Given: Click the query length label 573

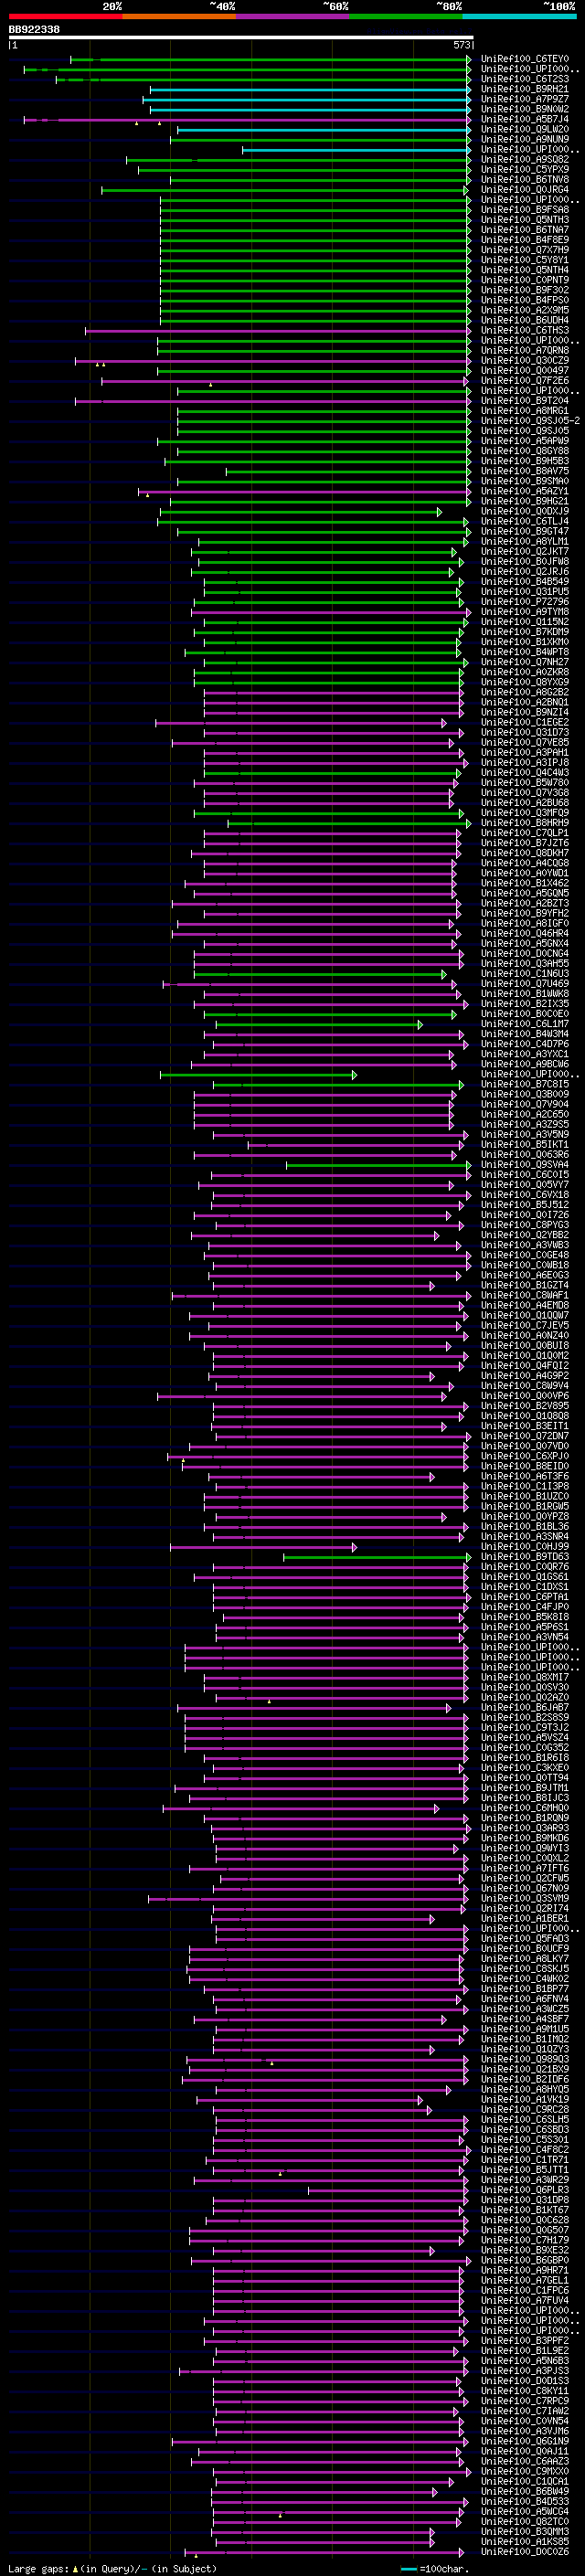Looking at the screenshot, I should (x=461, y=45).
